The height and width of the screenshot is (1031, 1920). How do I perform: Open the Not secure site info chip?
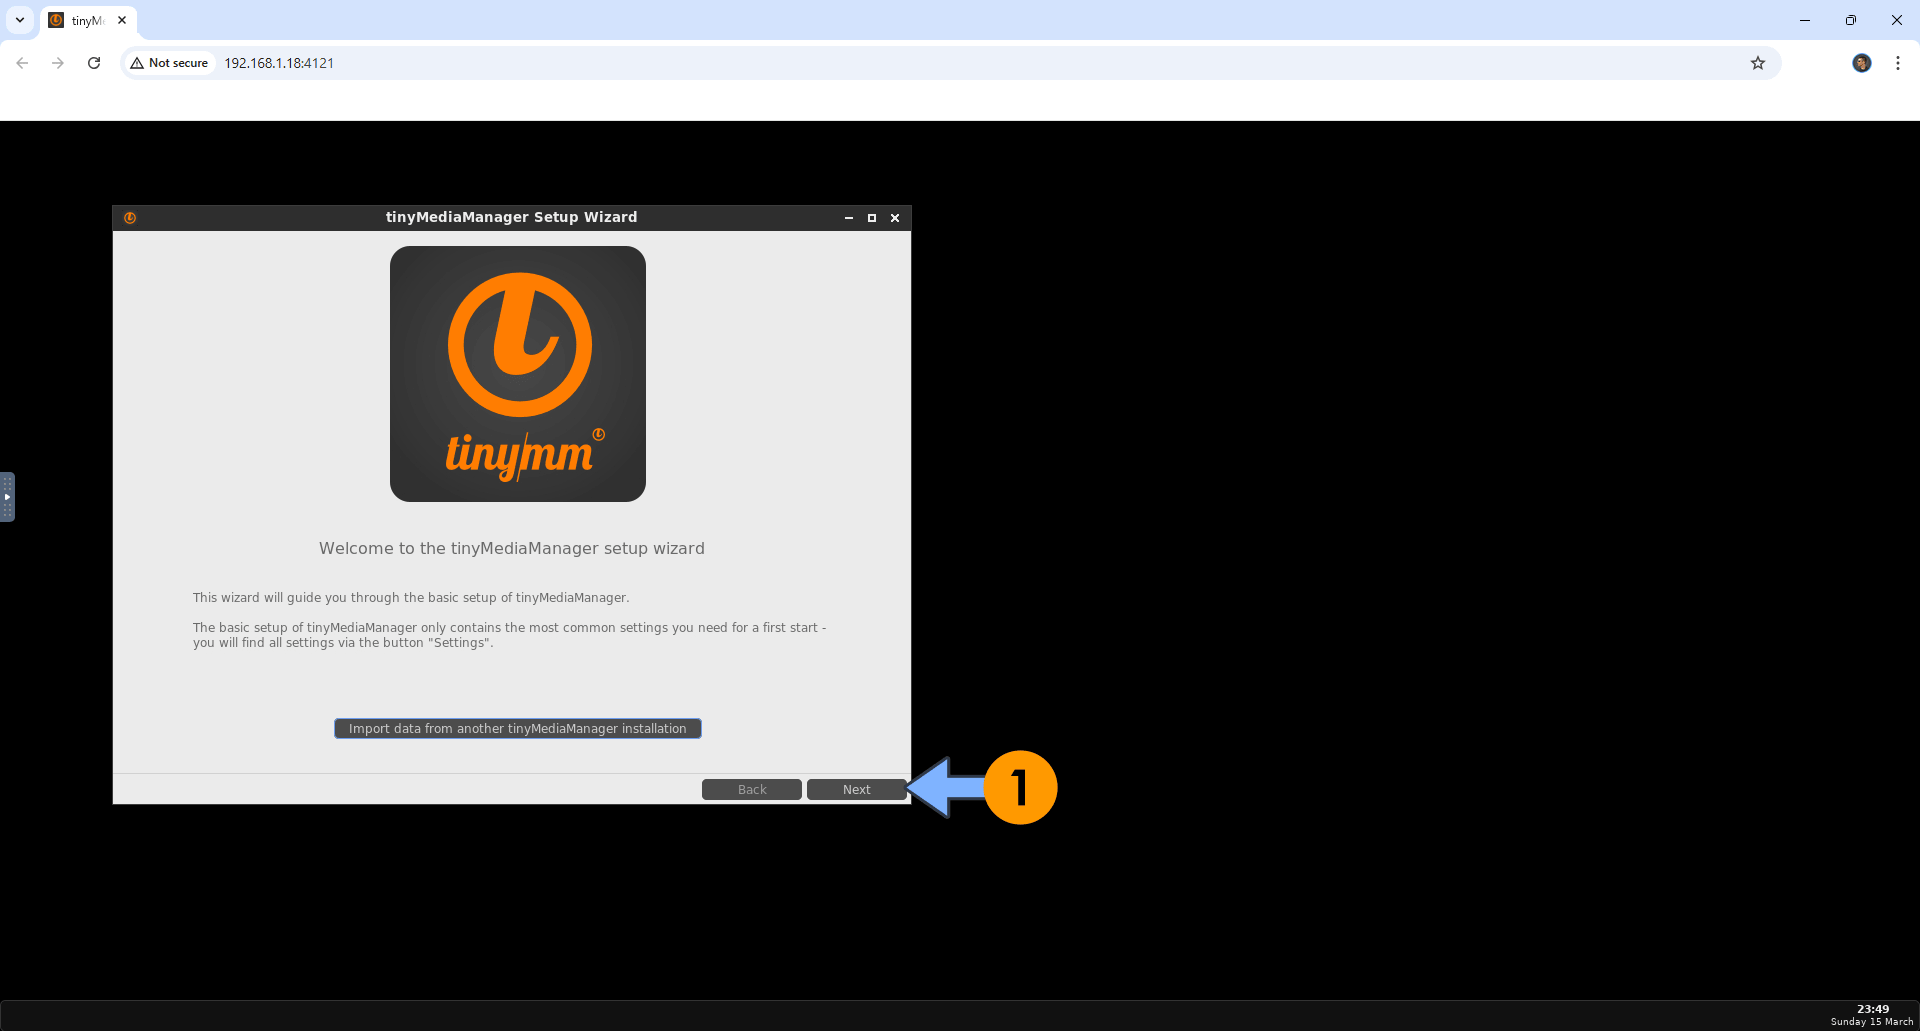[x=169, y=63]
